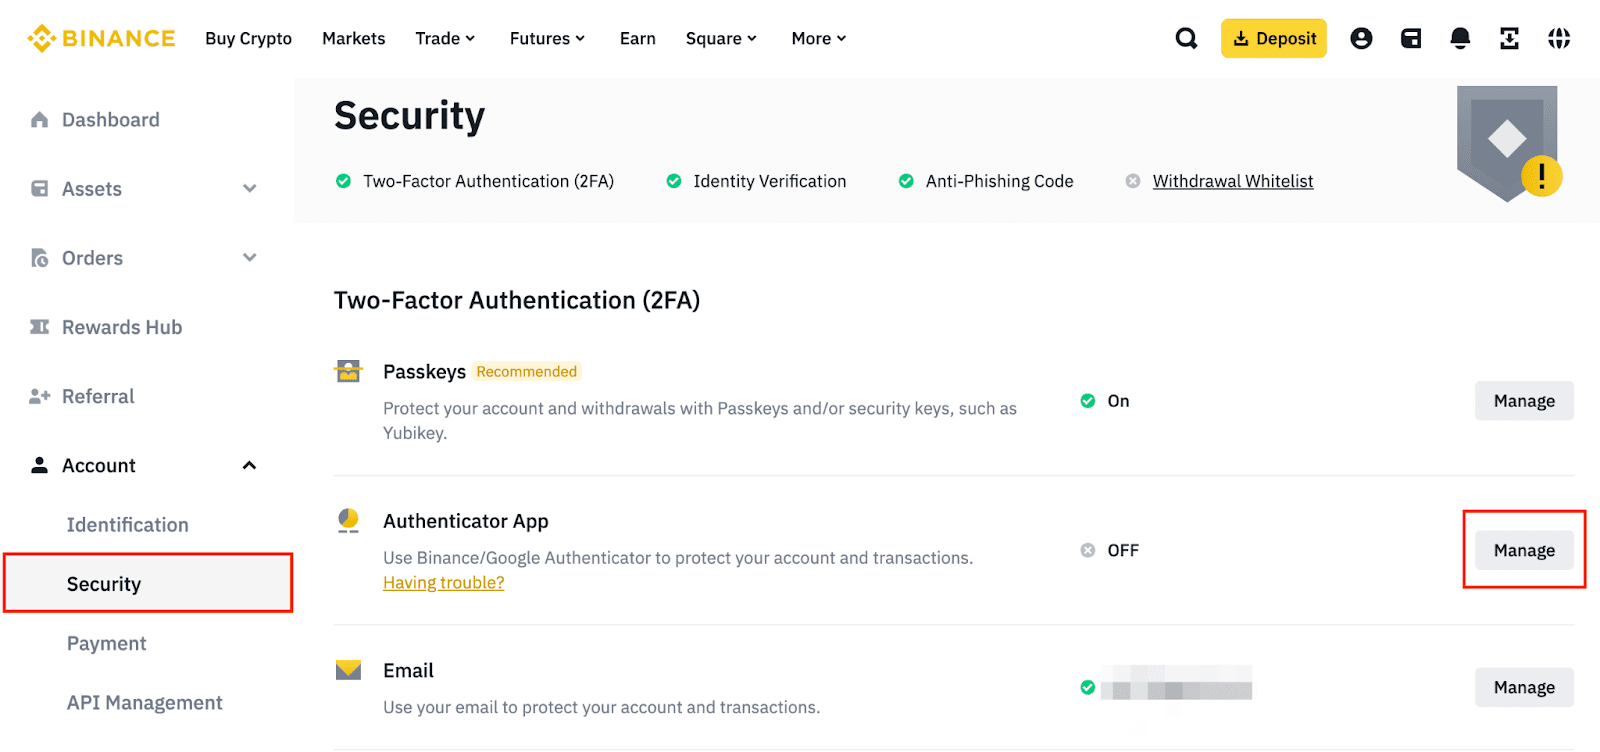Click the yellow Deposit button
The width and height of the screenshot is (1600, 752).
tap(1273, 38)
